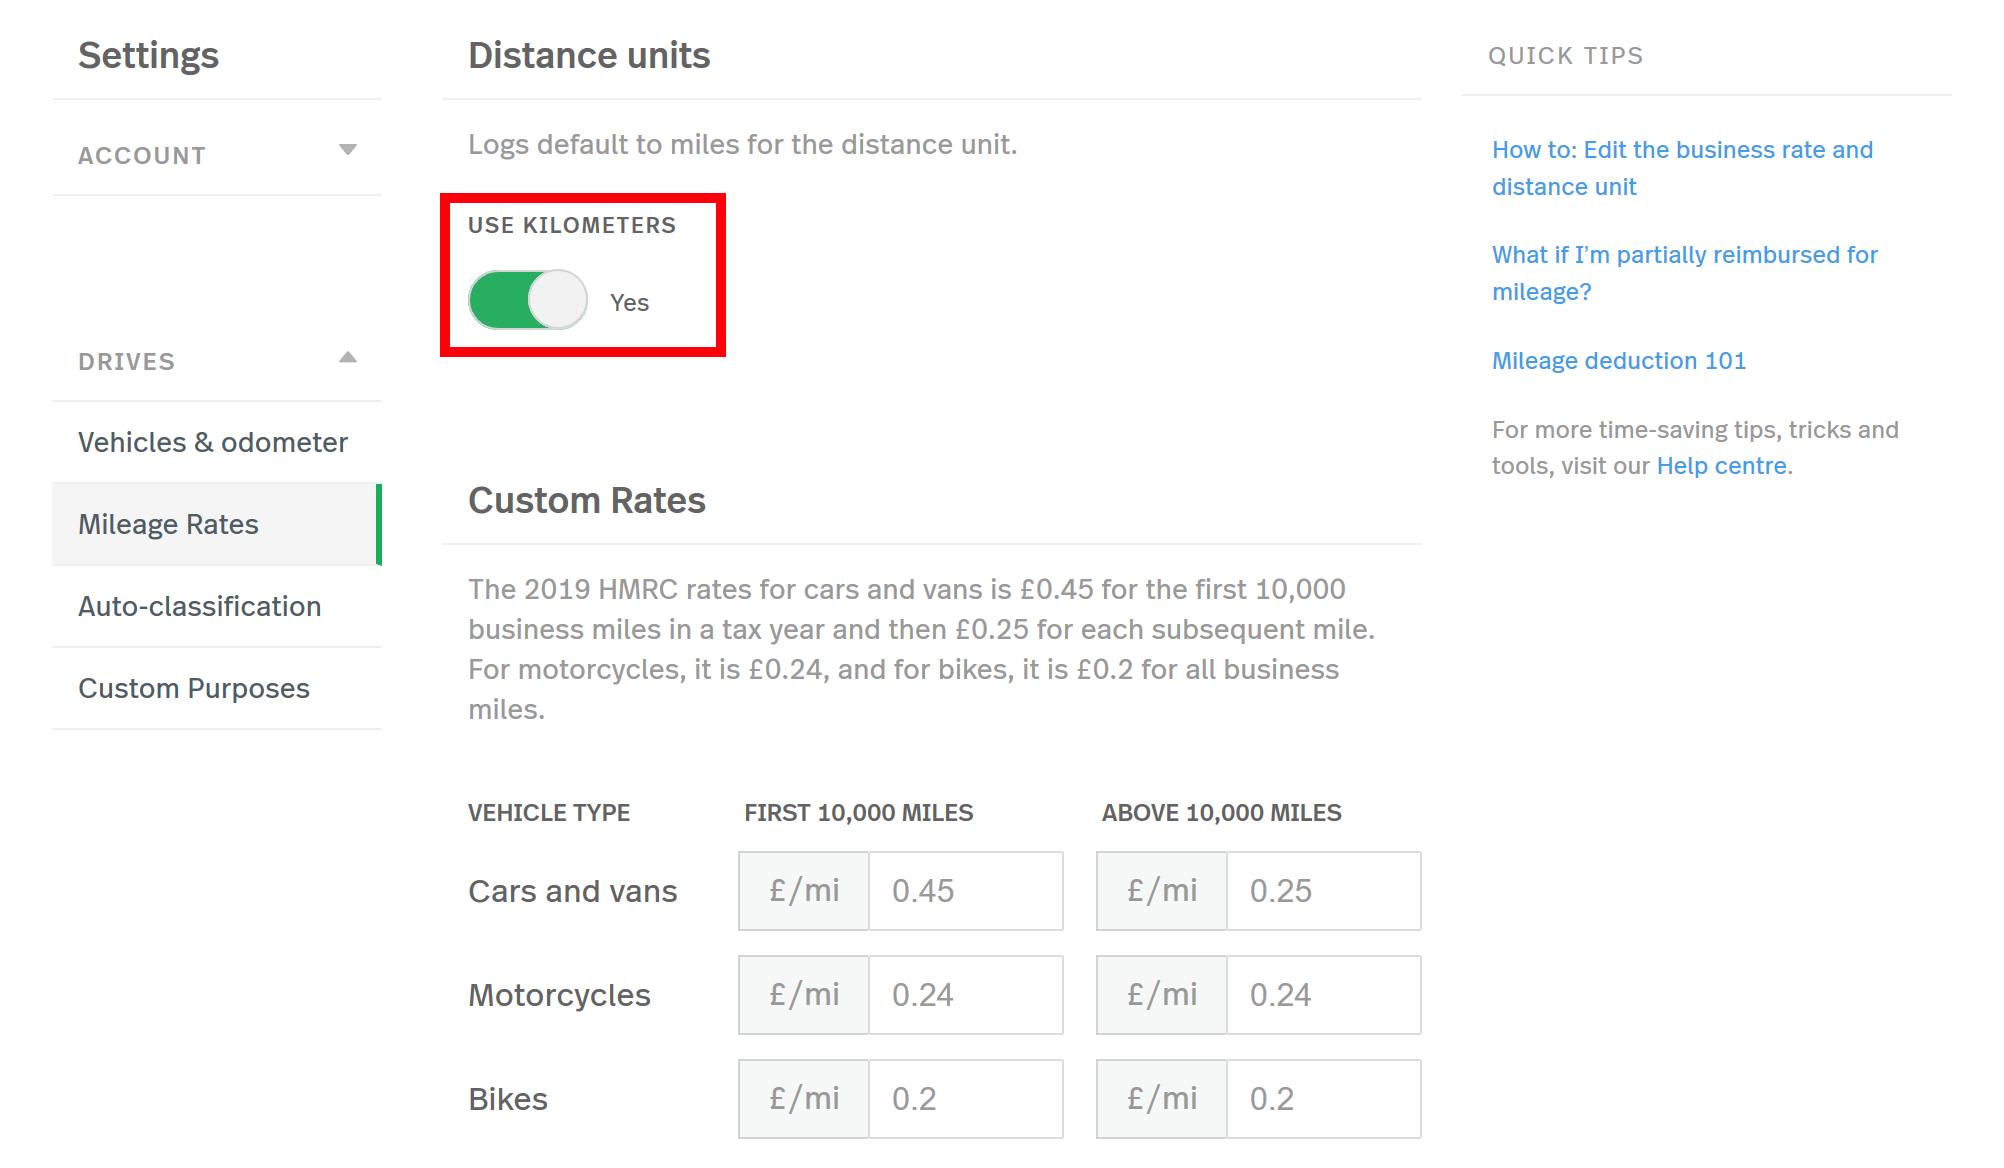The width and height of the screenshot is (2004, 1168).
Task: Edit Cars and vans first 10,000 miles rate
Action: point(965,891)
